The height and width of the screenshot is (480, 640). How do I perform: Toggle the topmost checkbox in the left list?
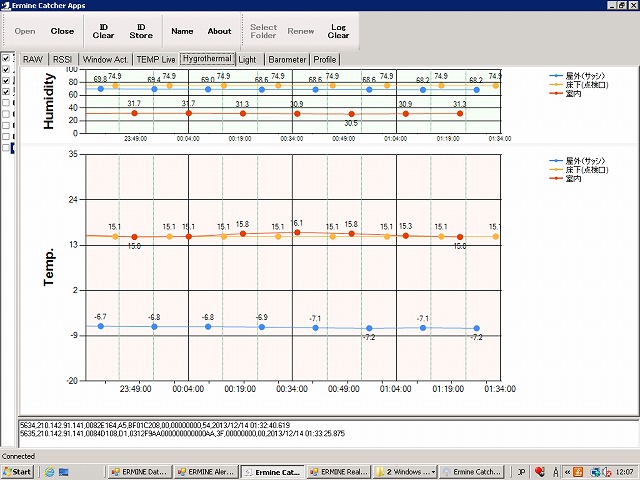click(6, 58)
